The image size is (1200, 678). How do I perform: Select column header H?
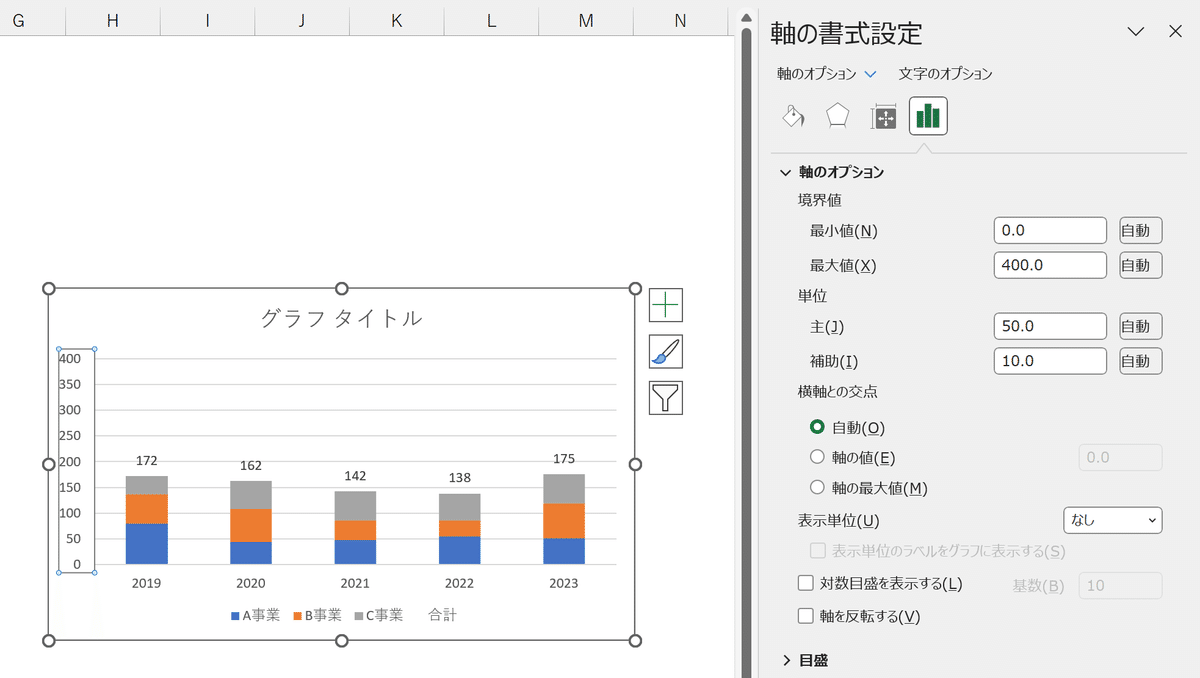(113, 20)
